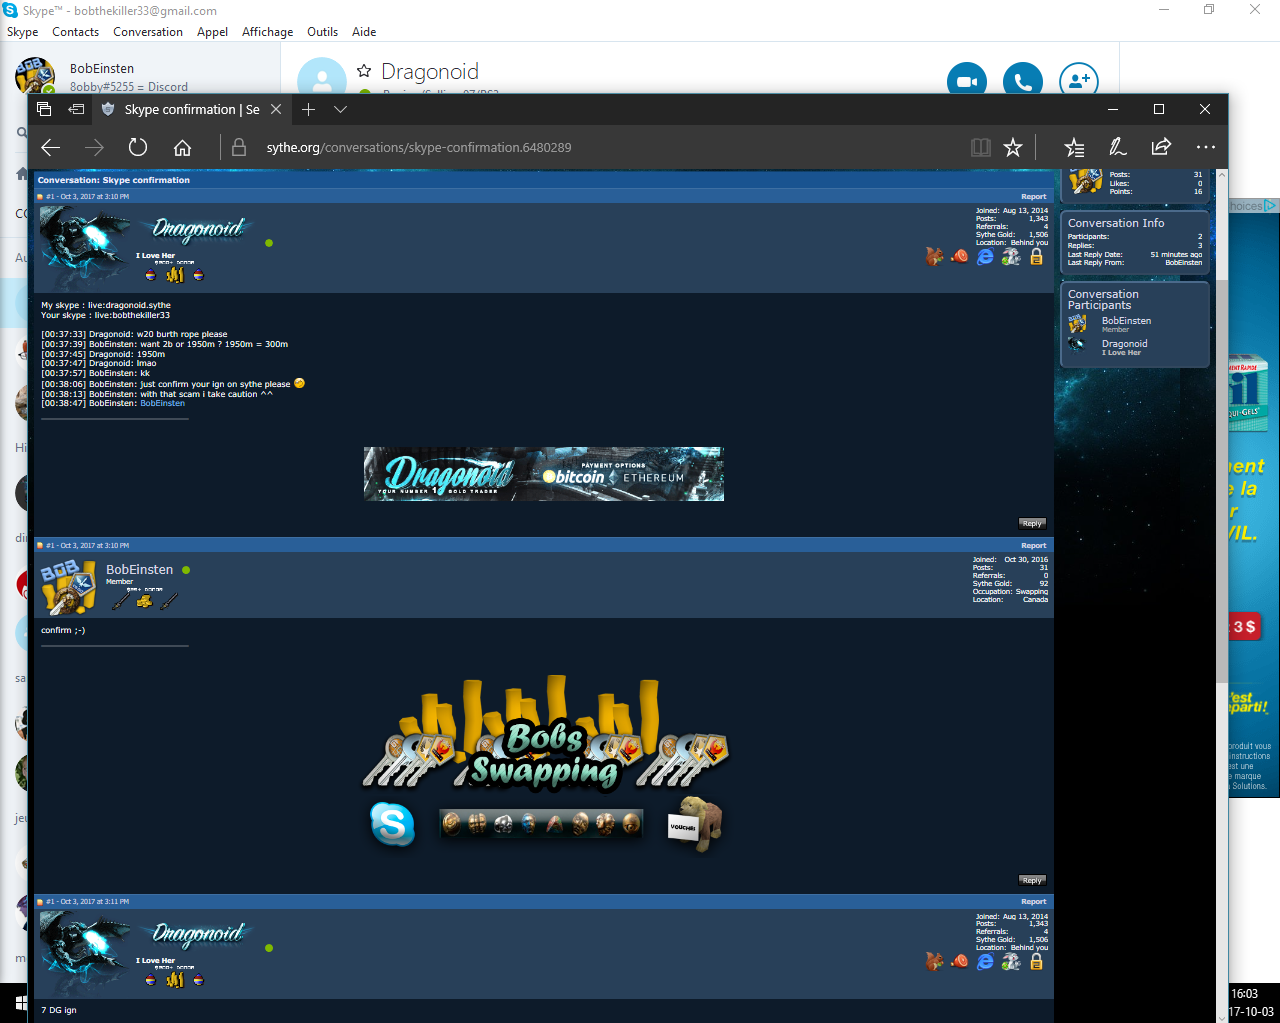Image resolution: width=1280 pixels, height=1023 pixels.
Task: Open the Windows Start menu
Action: [20, 1002]
